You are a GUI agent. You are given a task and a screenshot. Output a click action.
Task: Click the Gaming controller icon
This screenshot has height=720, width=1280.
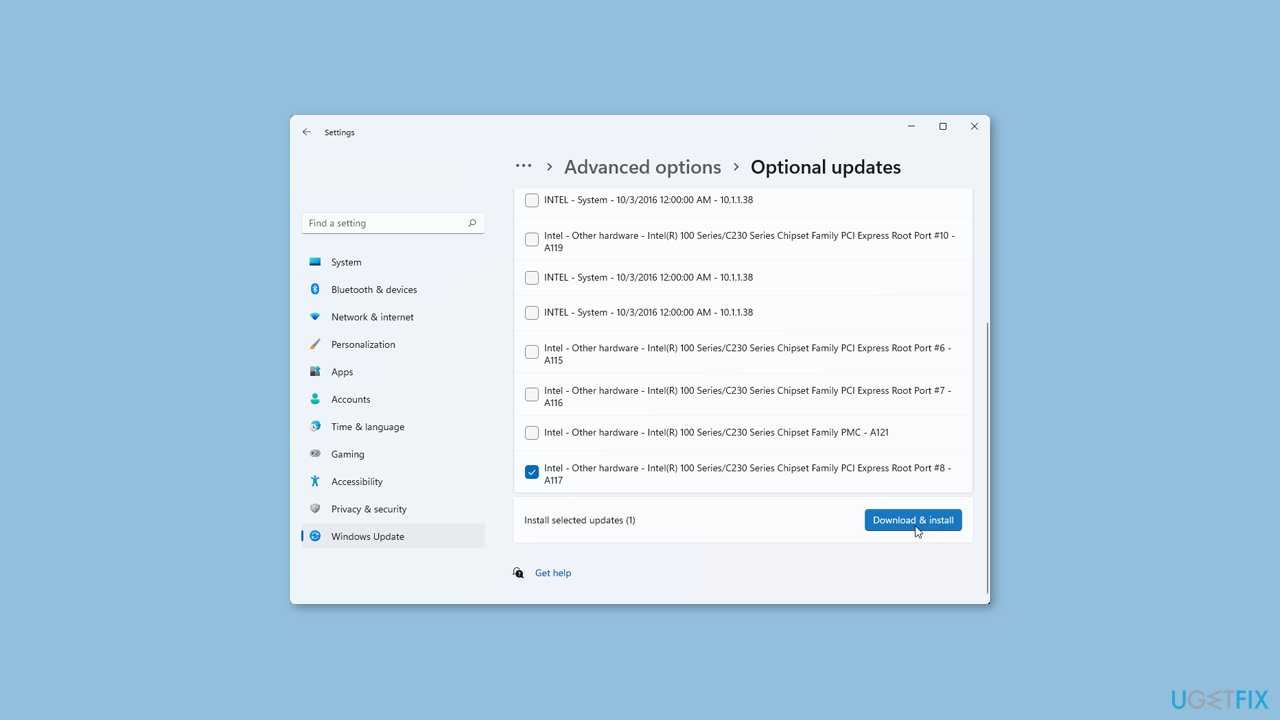tap(315, 454)
